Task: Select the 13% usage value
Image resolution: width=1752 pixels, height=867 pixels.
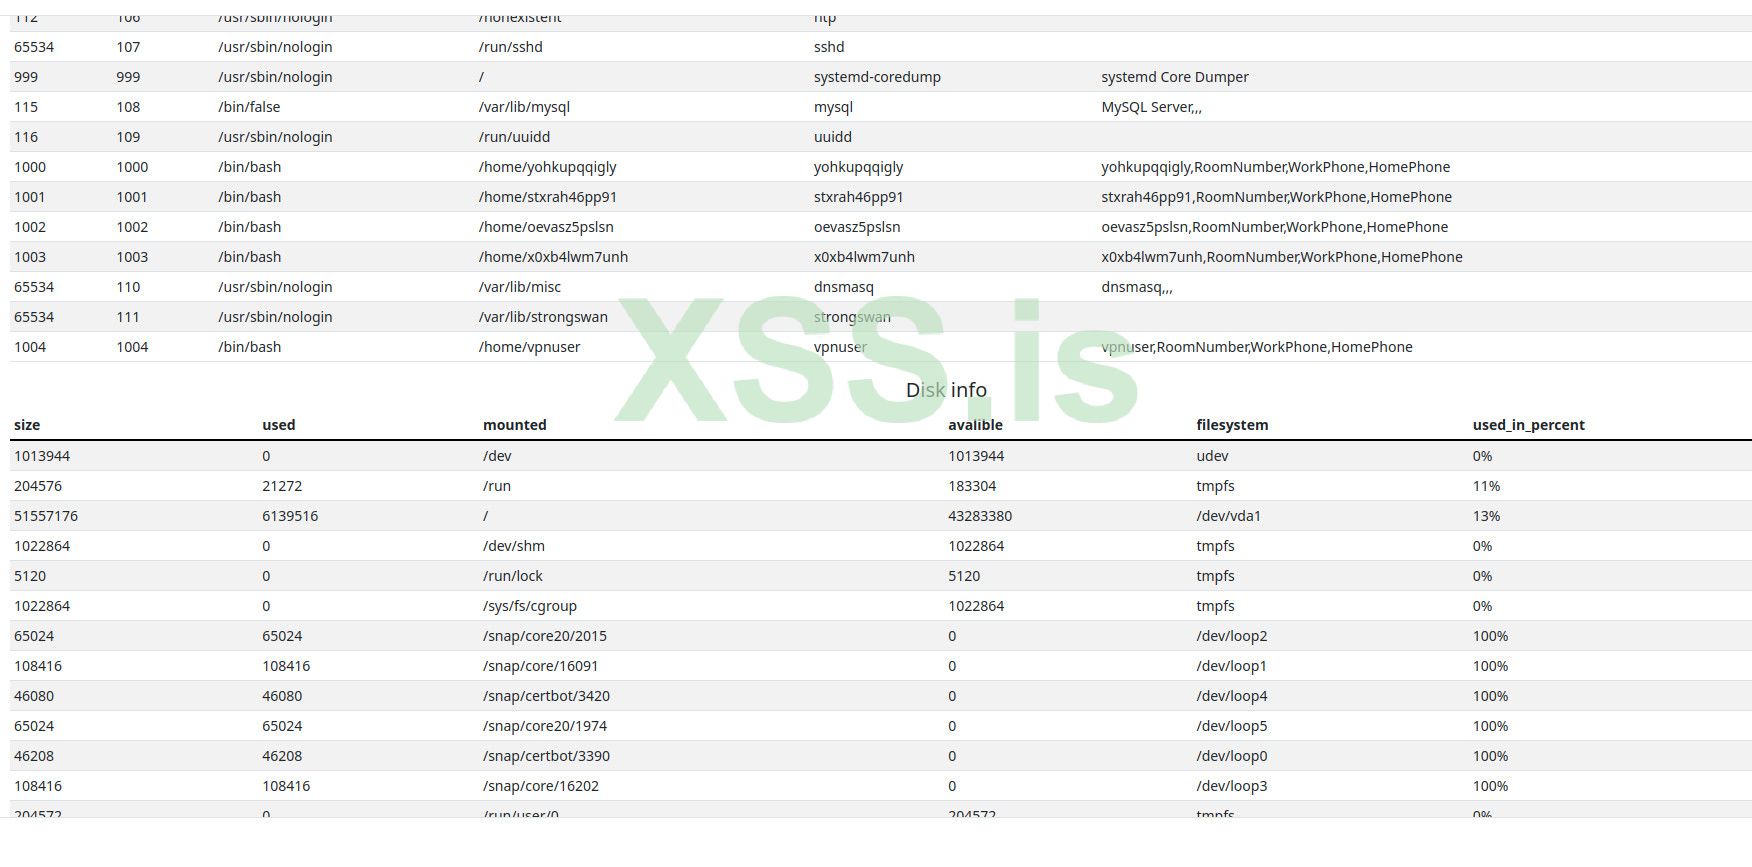Action: [x=1486, y=516]
